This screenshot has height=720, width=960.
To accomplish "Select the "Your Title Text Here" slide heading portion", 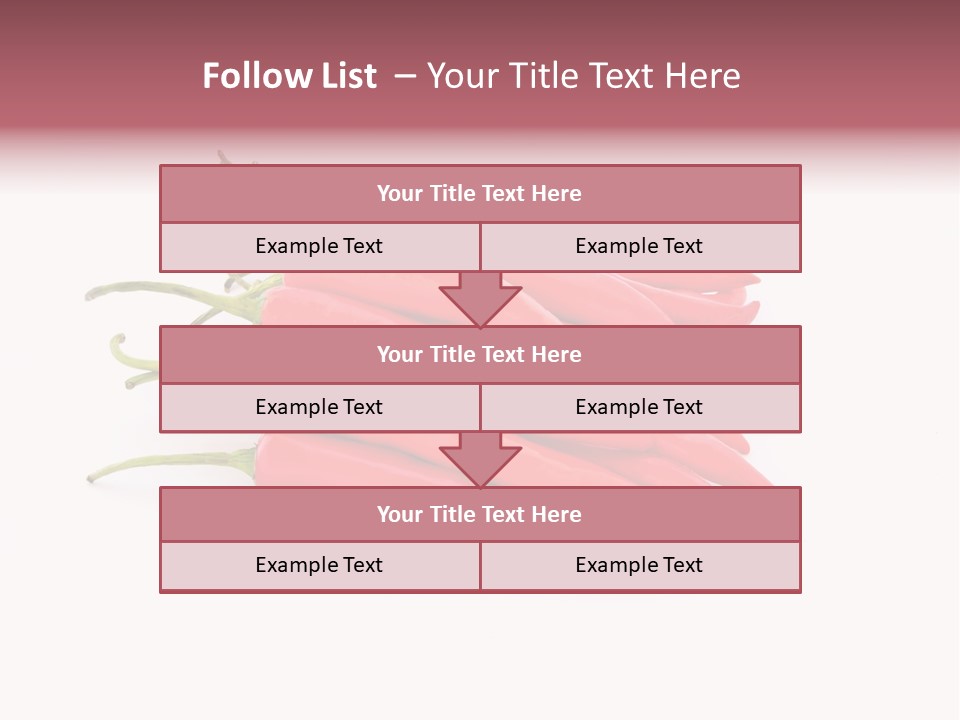I will (x=583, y=76).
